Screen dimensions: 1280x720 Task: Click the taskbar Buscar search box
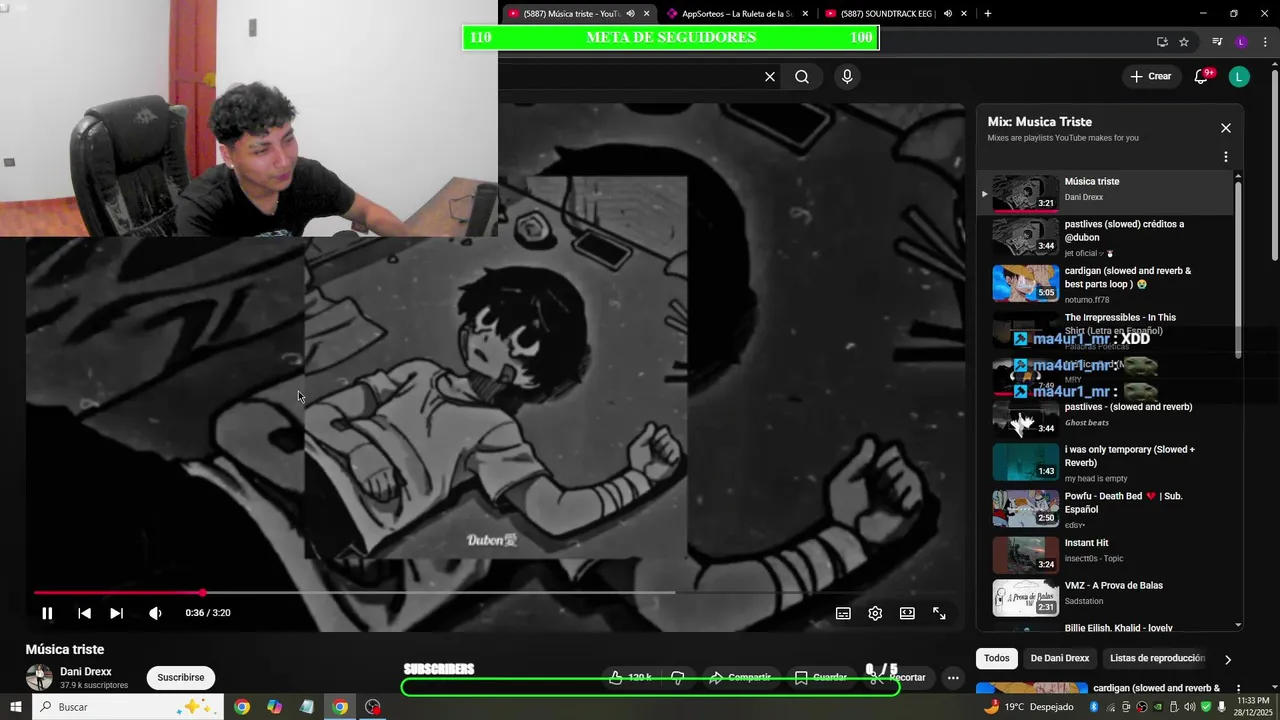click(x=128, y=707)
